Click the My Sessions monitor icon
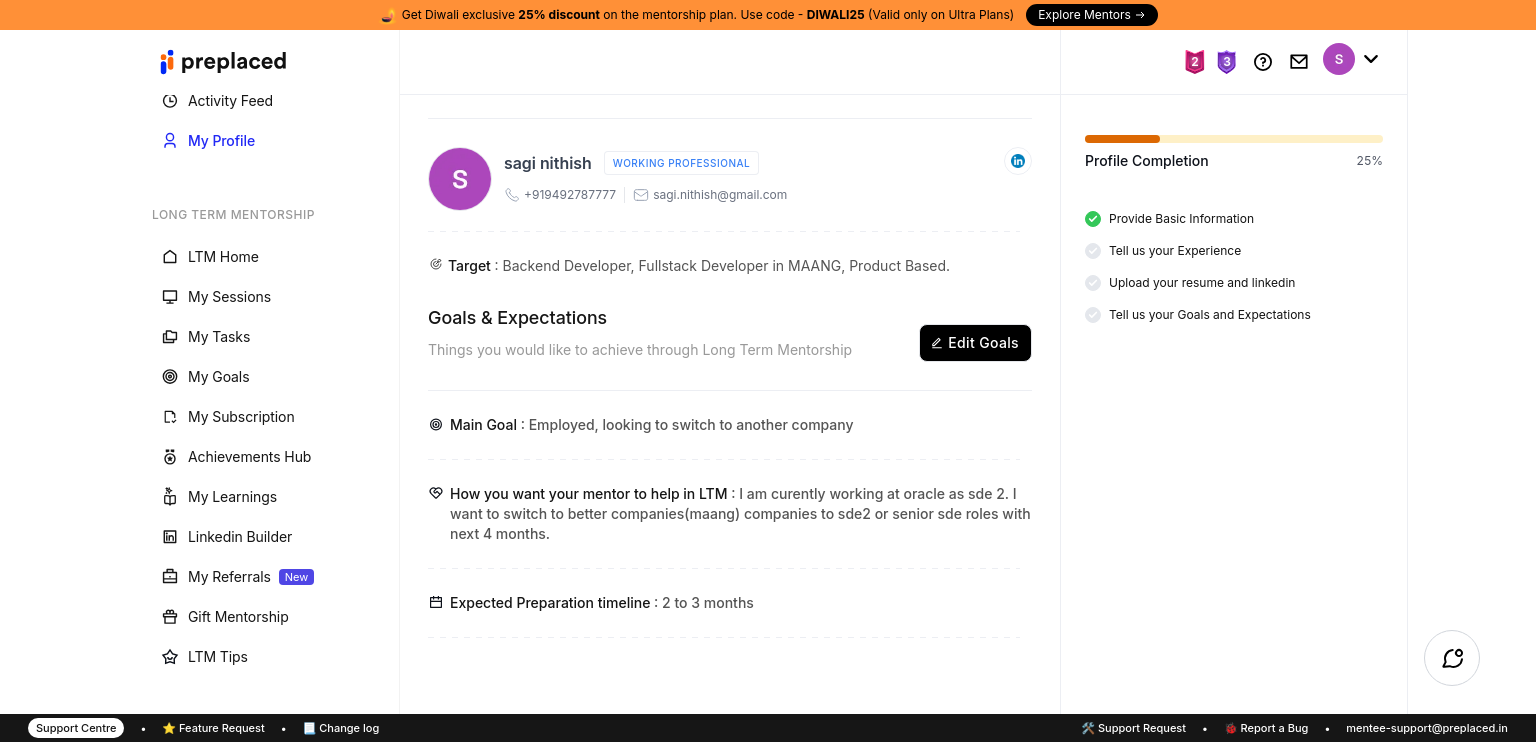This screenshot has height=742, width=1536. tap(170, 297)
